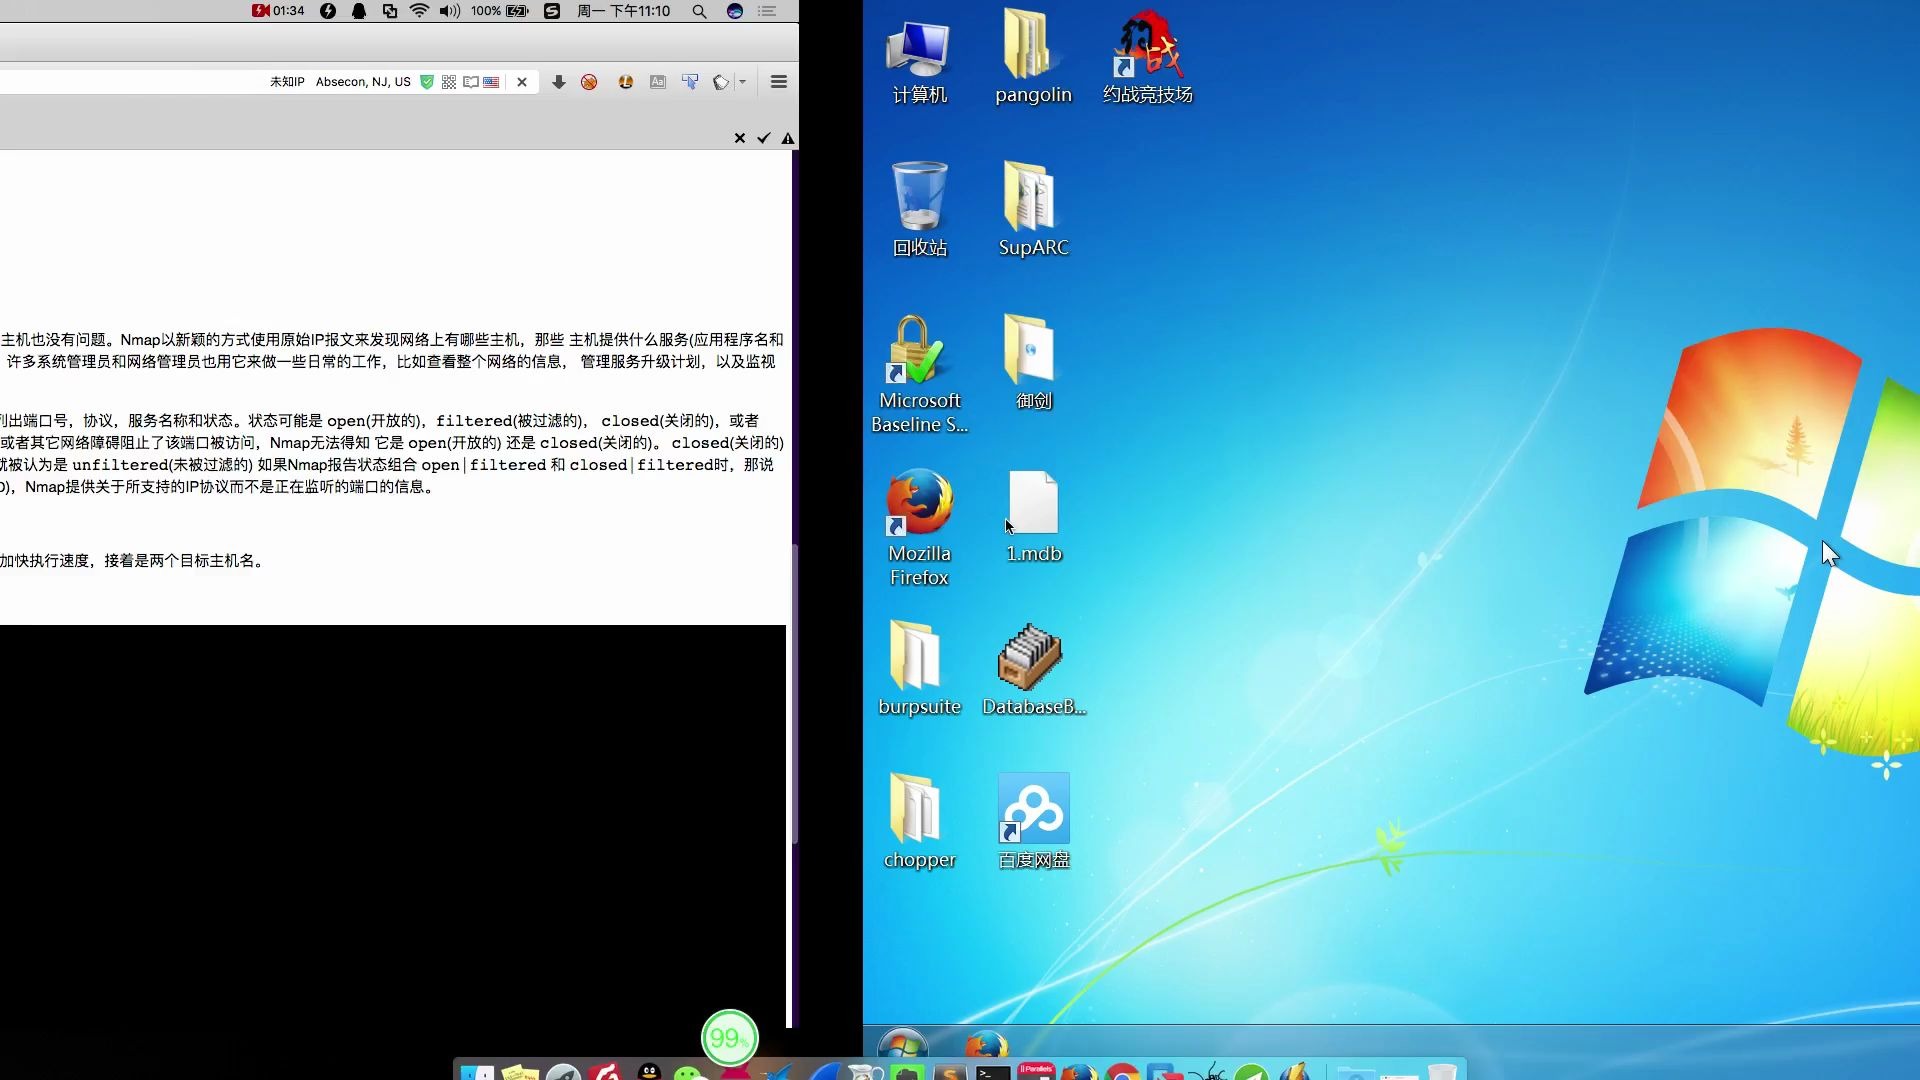Click the green shield icon in the address bar

click(427, 82)
